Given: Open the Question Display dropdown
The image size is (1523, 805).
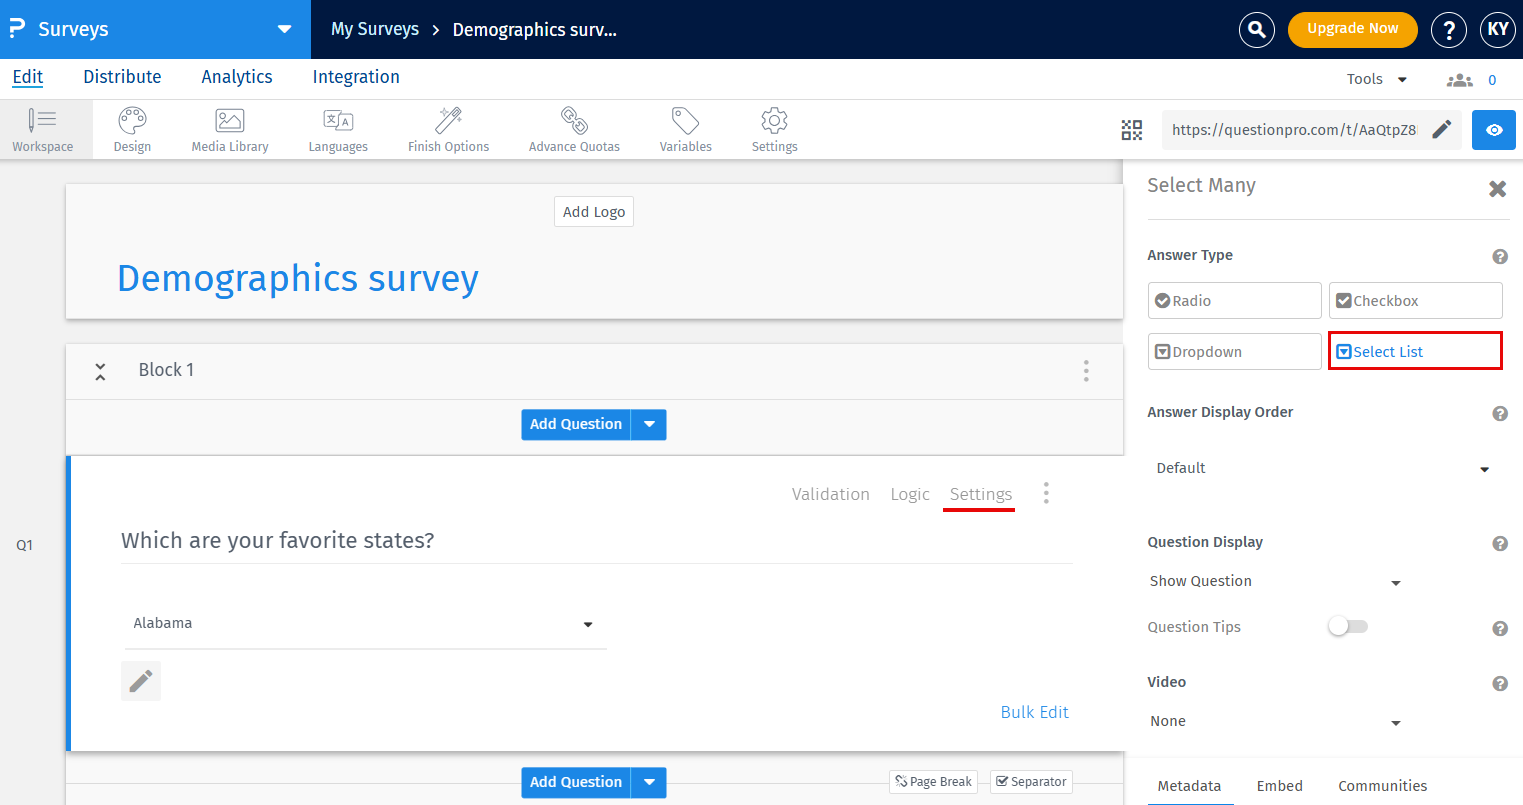Looking at the screenshot, I should point(1275,581).
